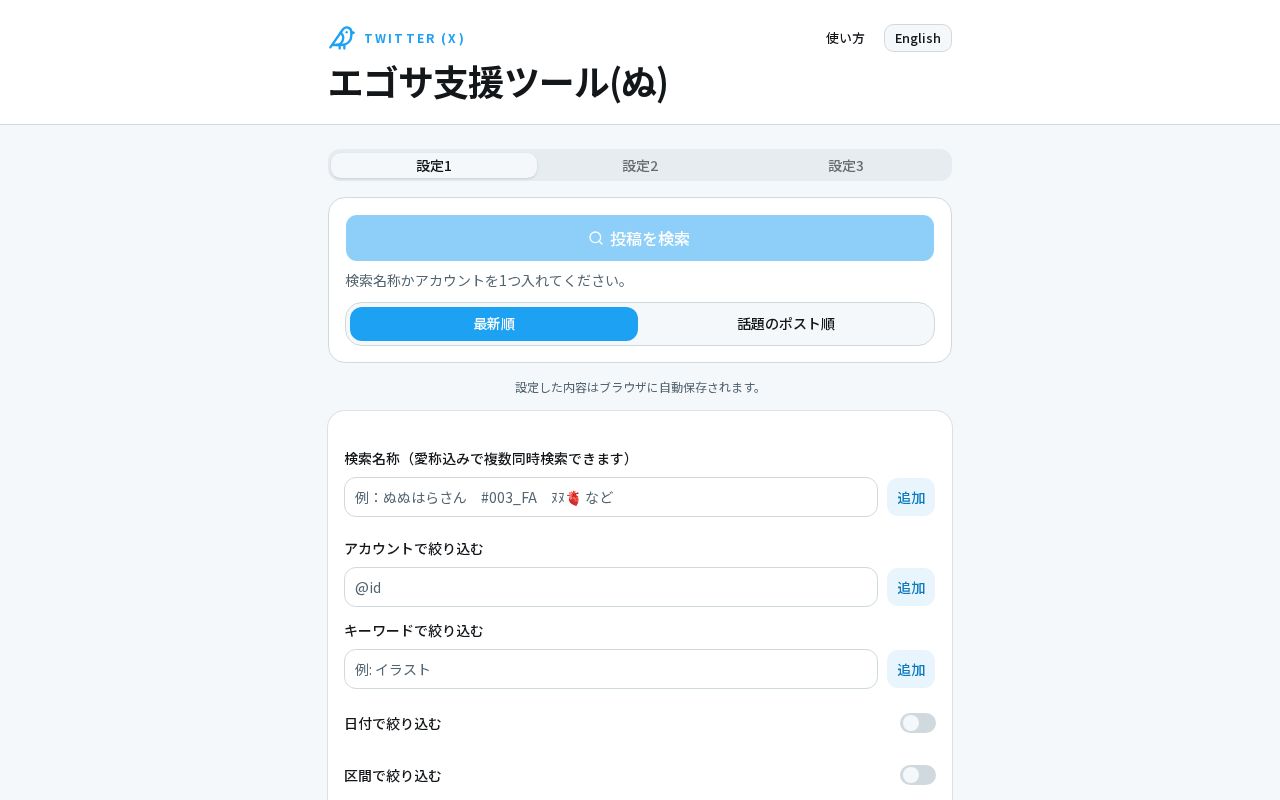Image resolution: width=1280 pixels, height=800 pixels.
Task: Click the エゴサ支援ツール(ぬ) title
Action: tap(498, 82)
